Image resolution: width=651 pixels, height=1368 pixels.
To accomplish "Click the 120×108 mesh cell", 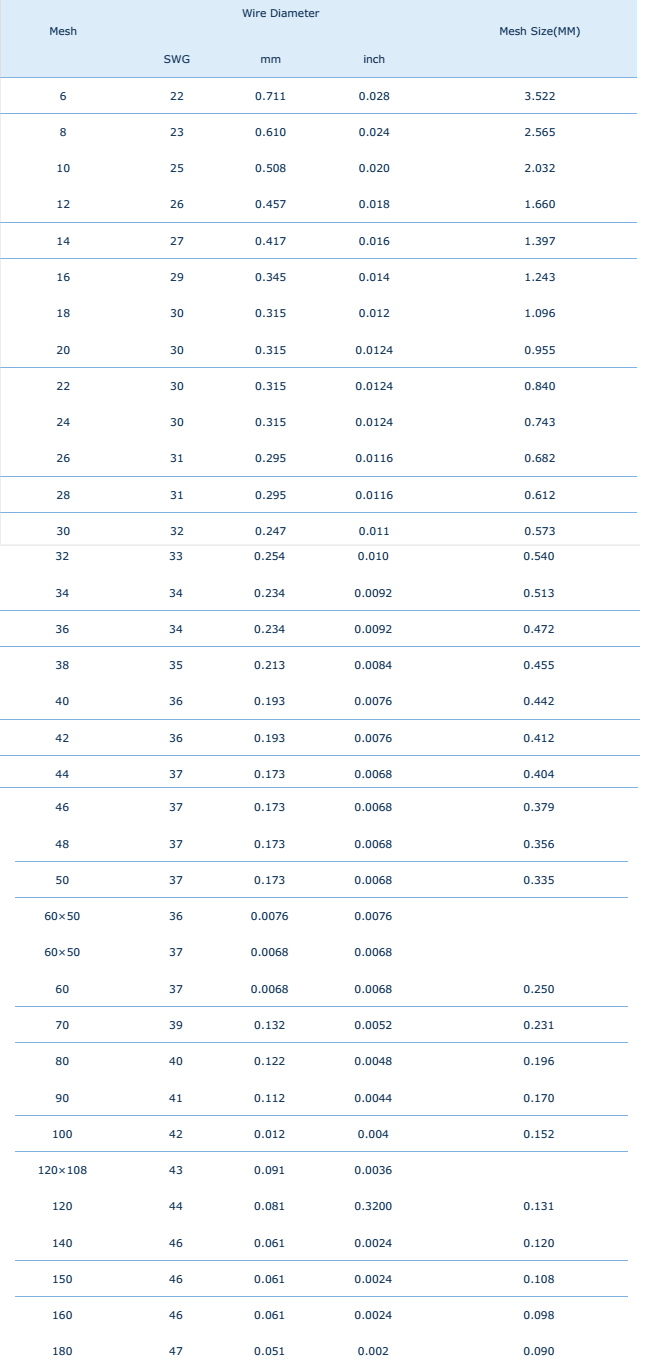I will pyautogui.click(x=63, y=1171).
